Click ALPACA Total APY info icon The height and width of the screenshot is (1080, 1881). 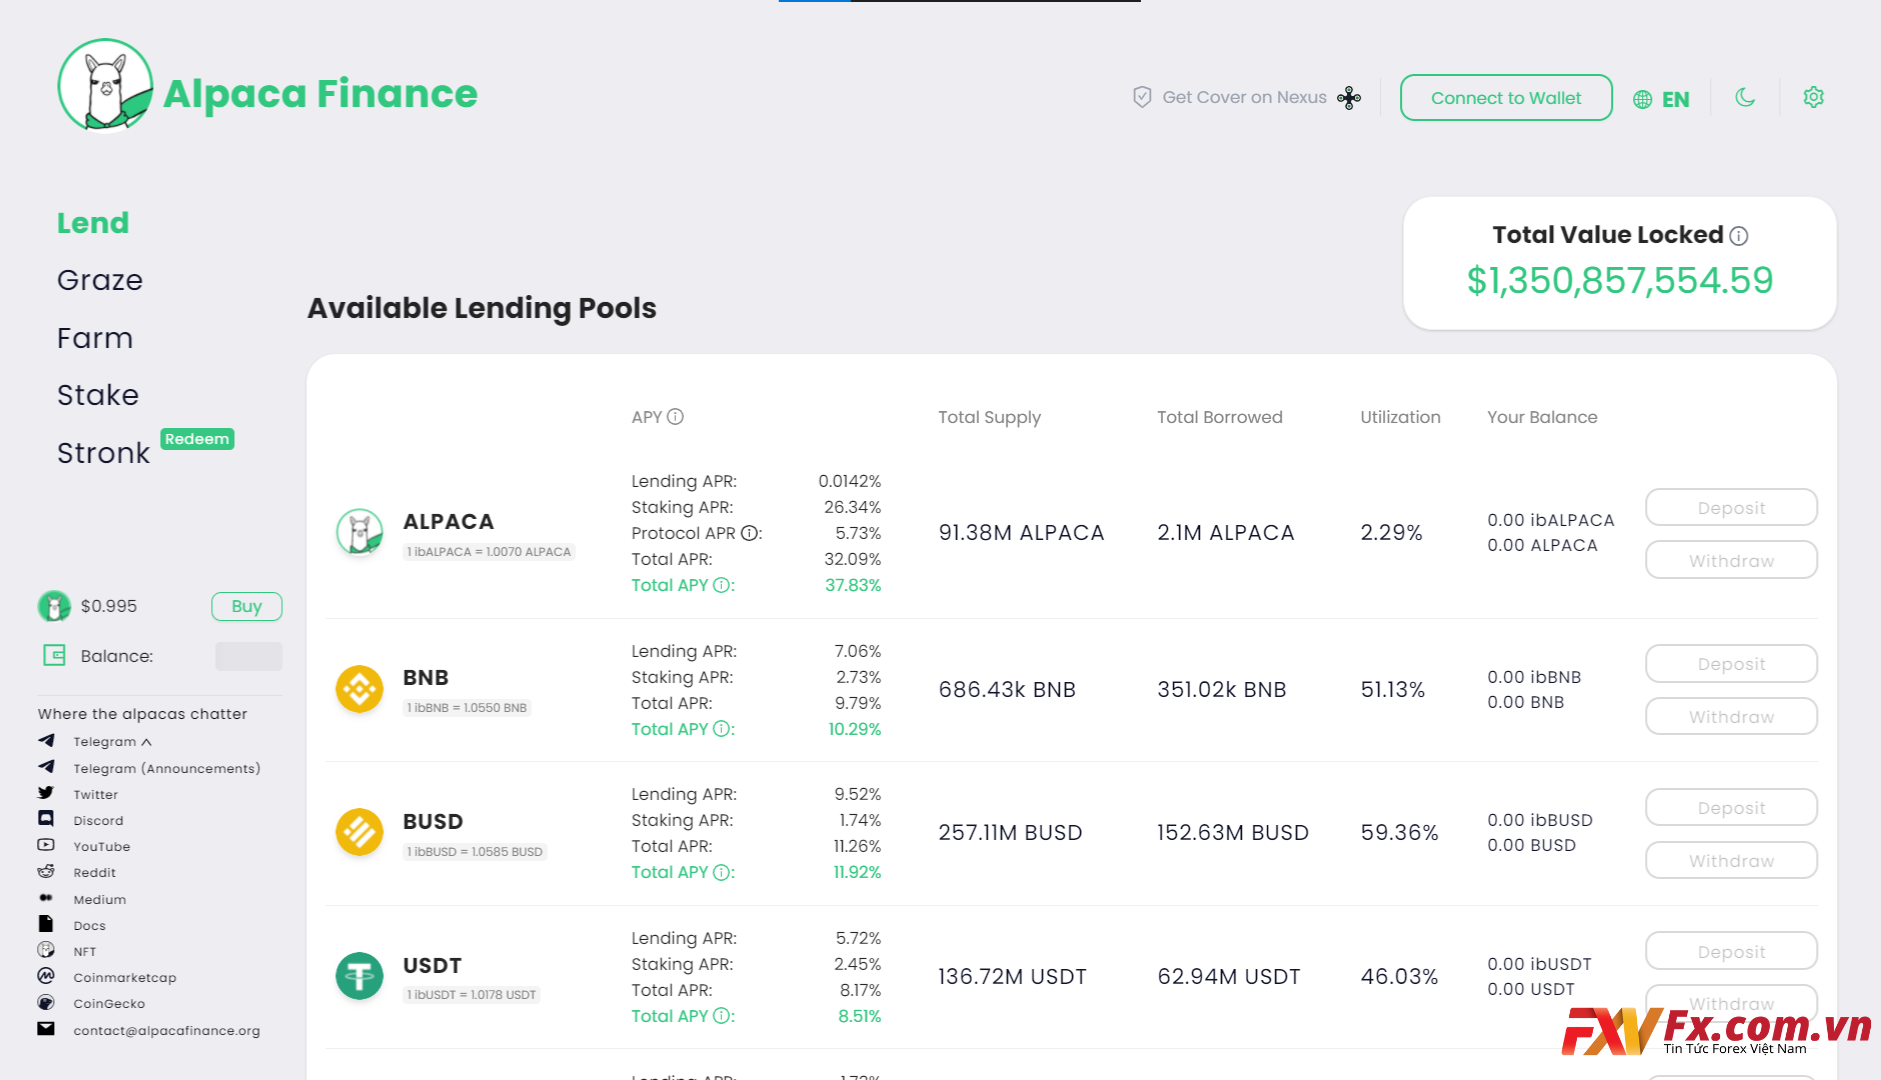pyautogui.click(x=722, y=585)
